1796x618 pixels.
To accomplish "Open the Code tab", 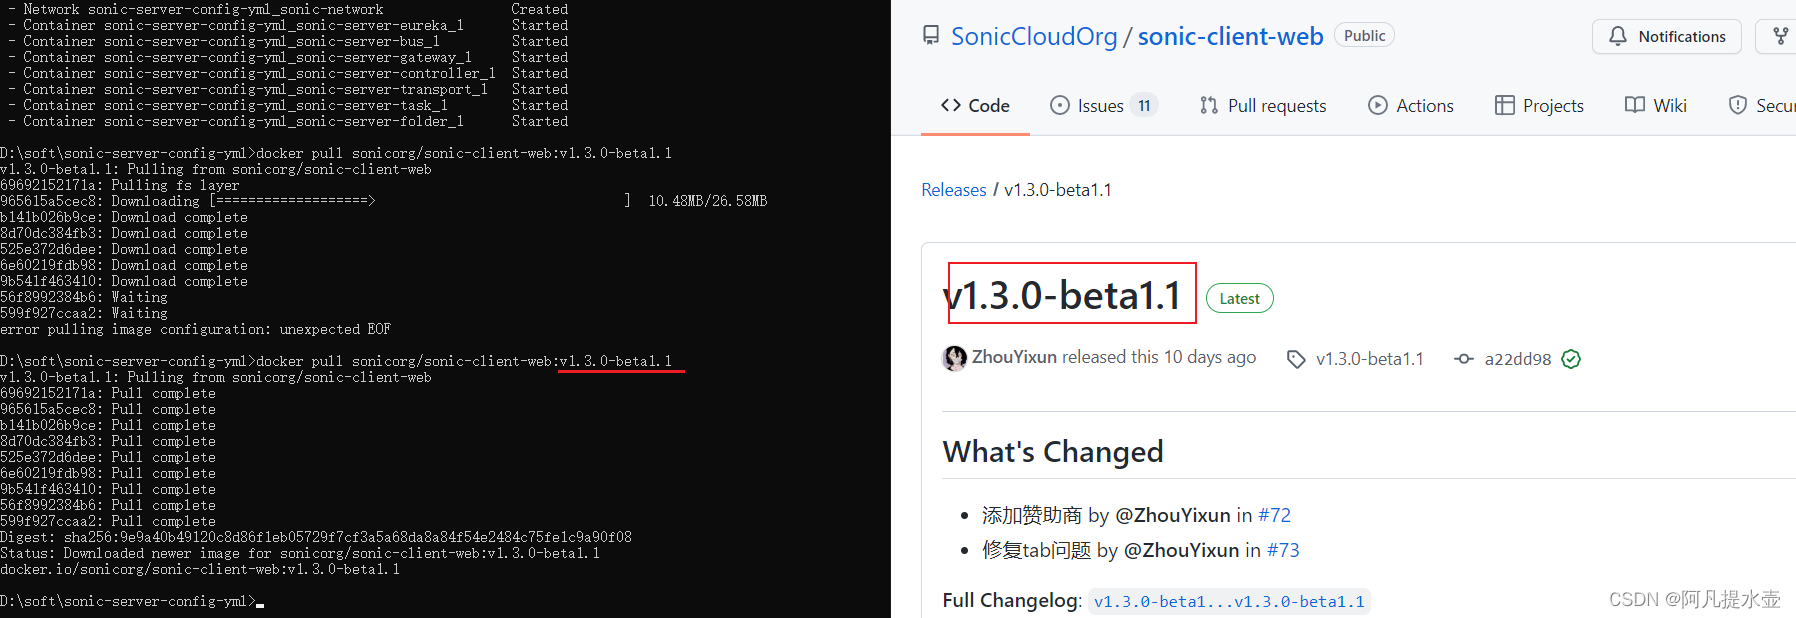I will click(975, 105).
